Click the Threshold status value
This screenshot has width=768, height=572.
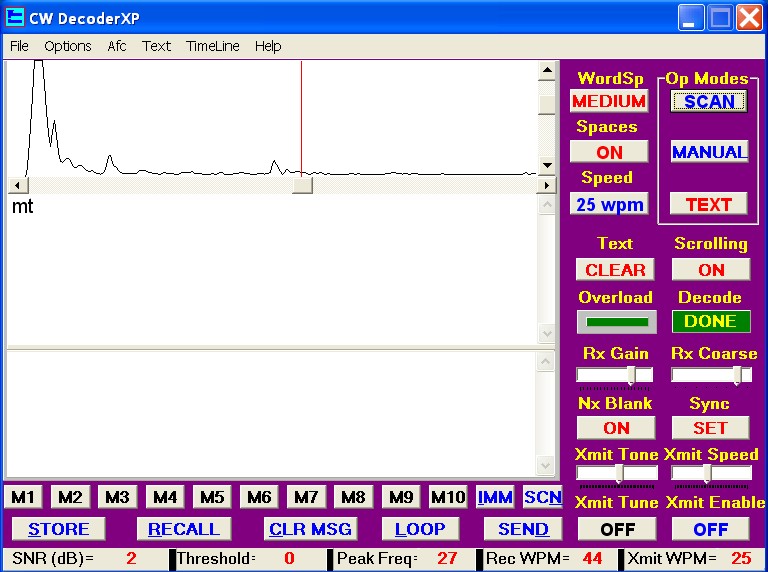pyautogui.click(x=289, y=558)
